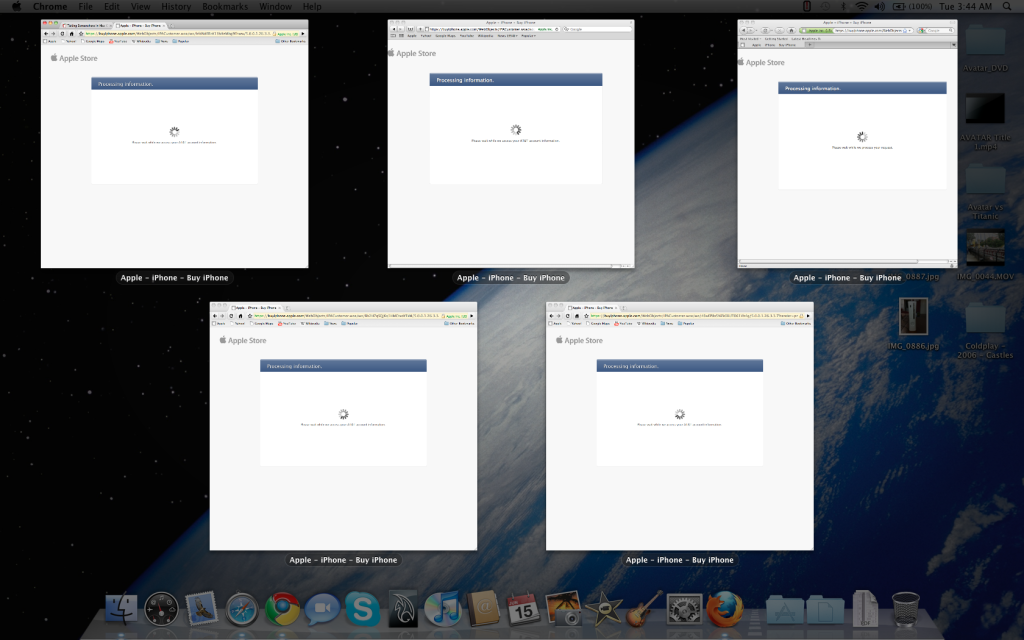
Task: Launch Firefox from the Dock
Action: [724, 609]
